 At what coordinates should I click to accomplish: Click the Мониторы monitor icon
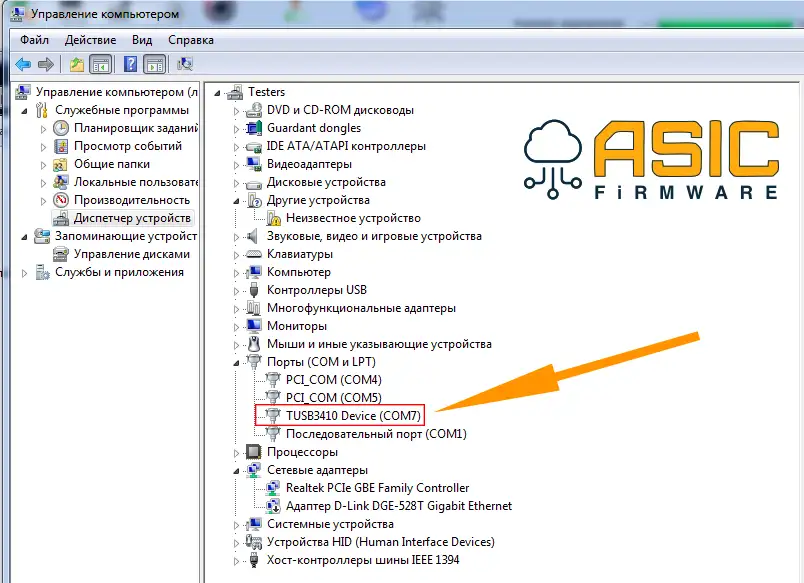(x=254, y=326)
